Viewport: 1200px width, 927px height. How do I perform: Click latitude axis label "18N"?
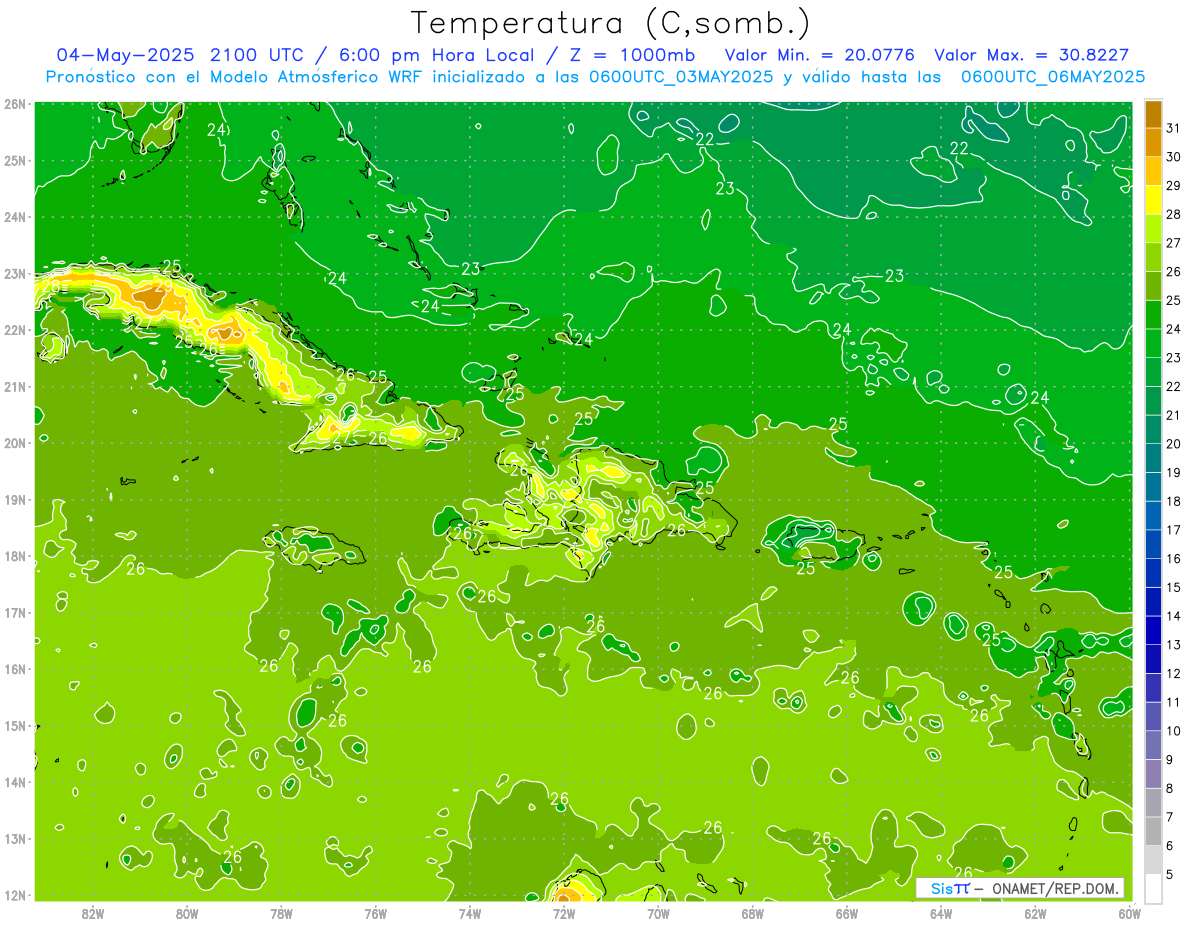tap(15, 556)
